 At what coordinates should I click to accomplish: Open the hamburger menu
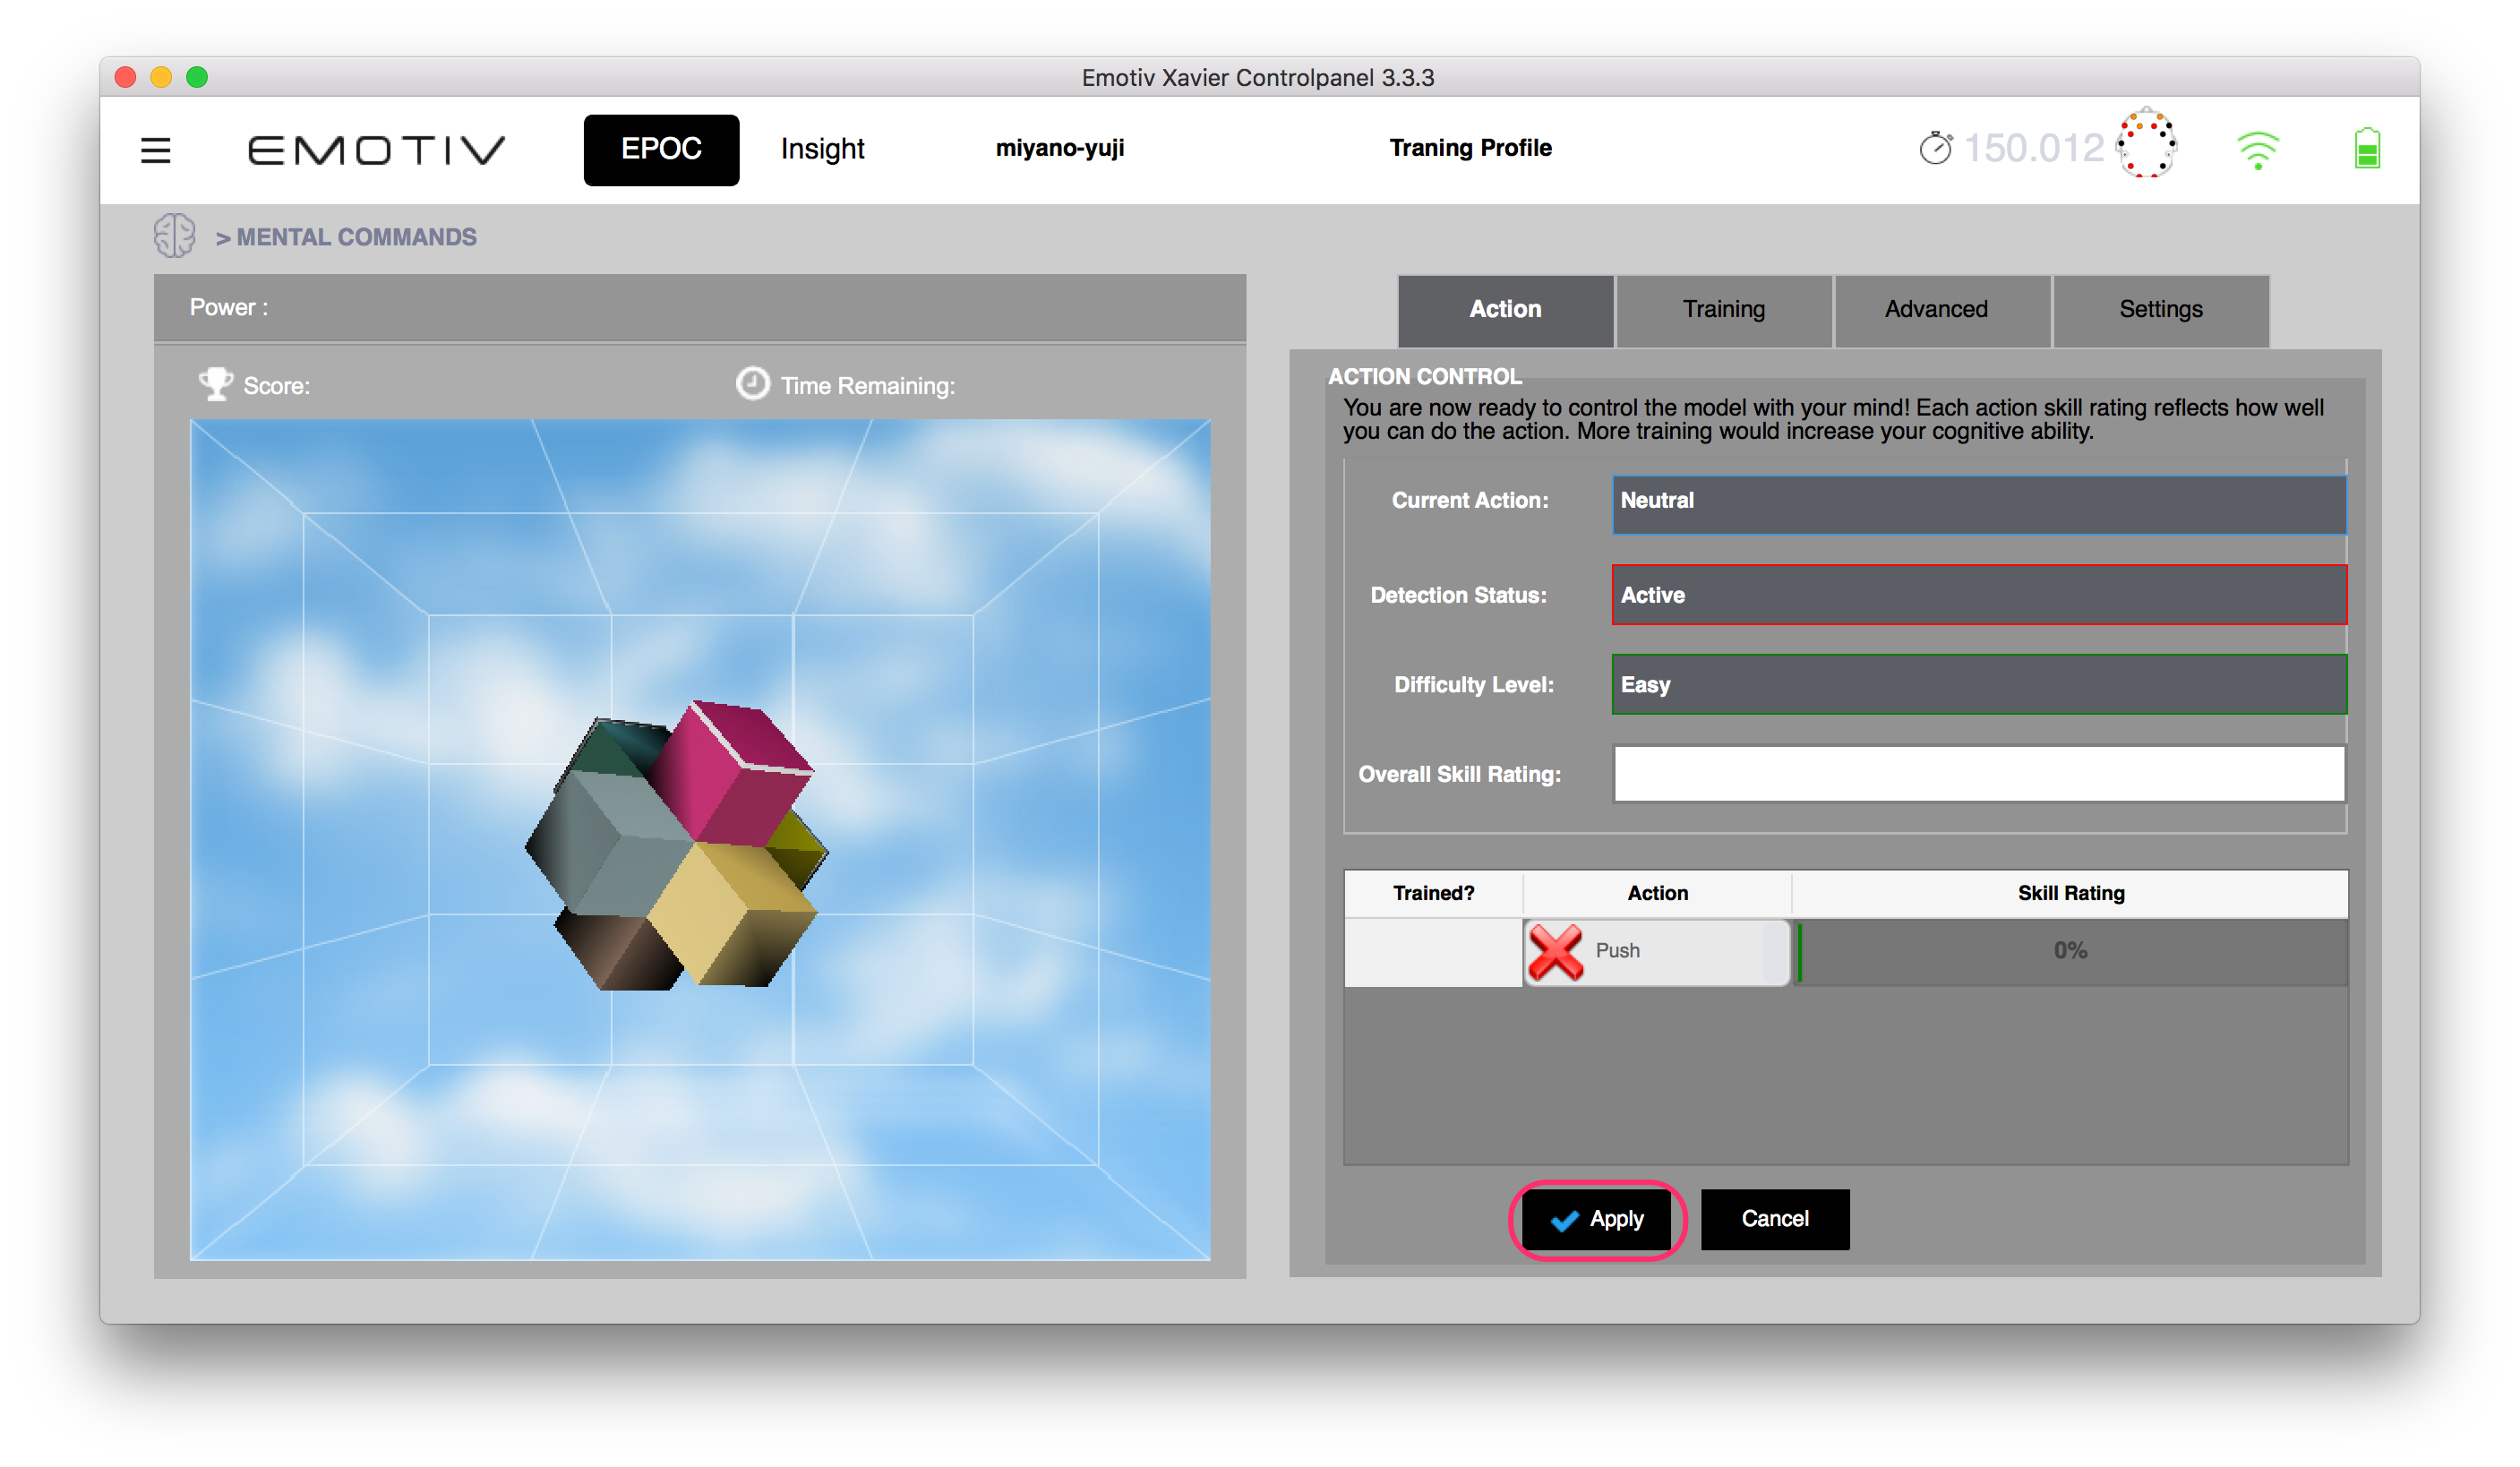[x=155, y=150]
